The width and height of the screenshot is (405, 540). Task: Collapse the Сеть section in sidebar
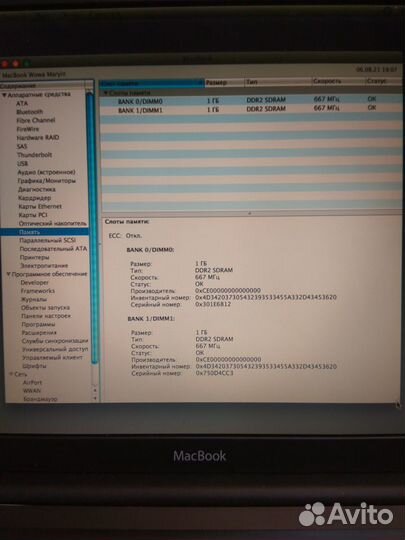point(11,374)
